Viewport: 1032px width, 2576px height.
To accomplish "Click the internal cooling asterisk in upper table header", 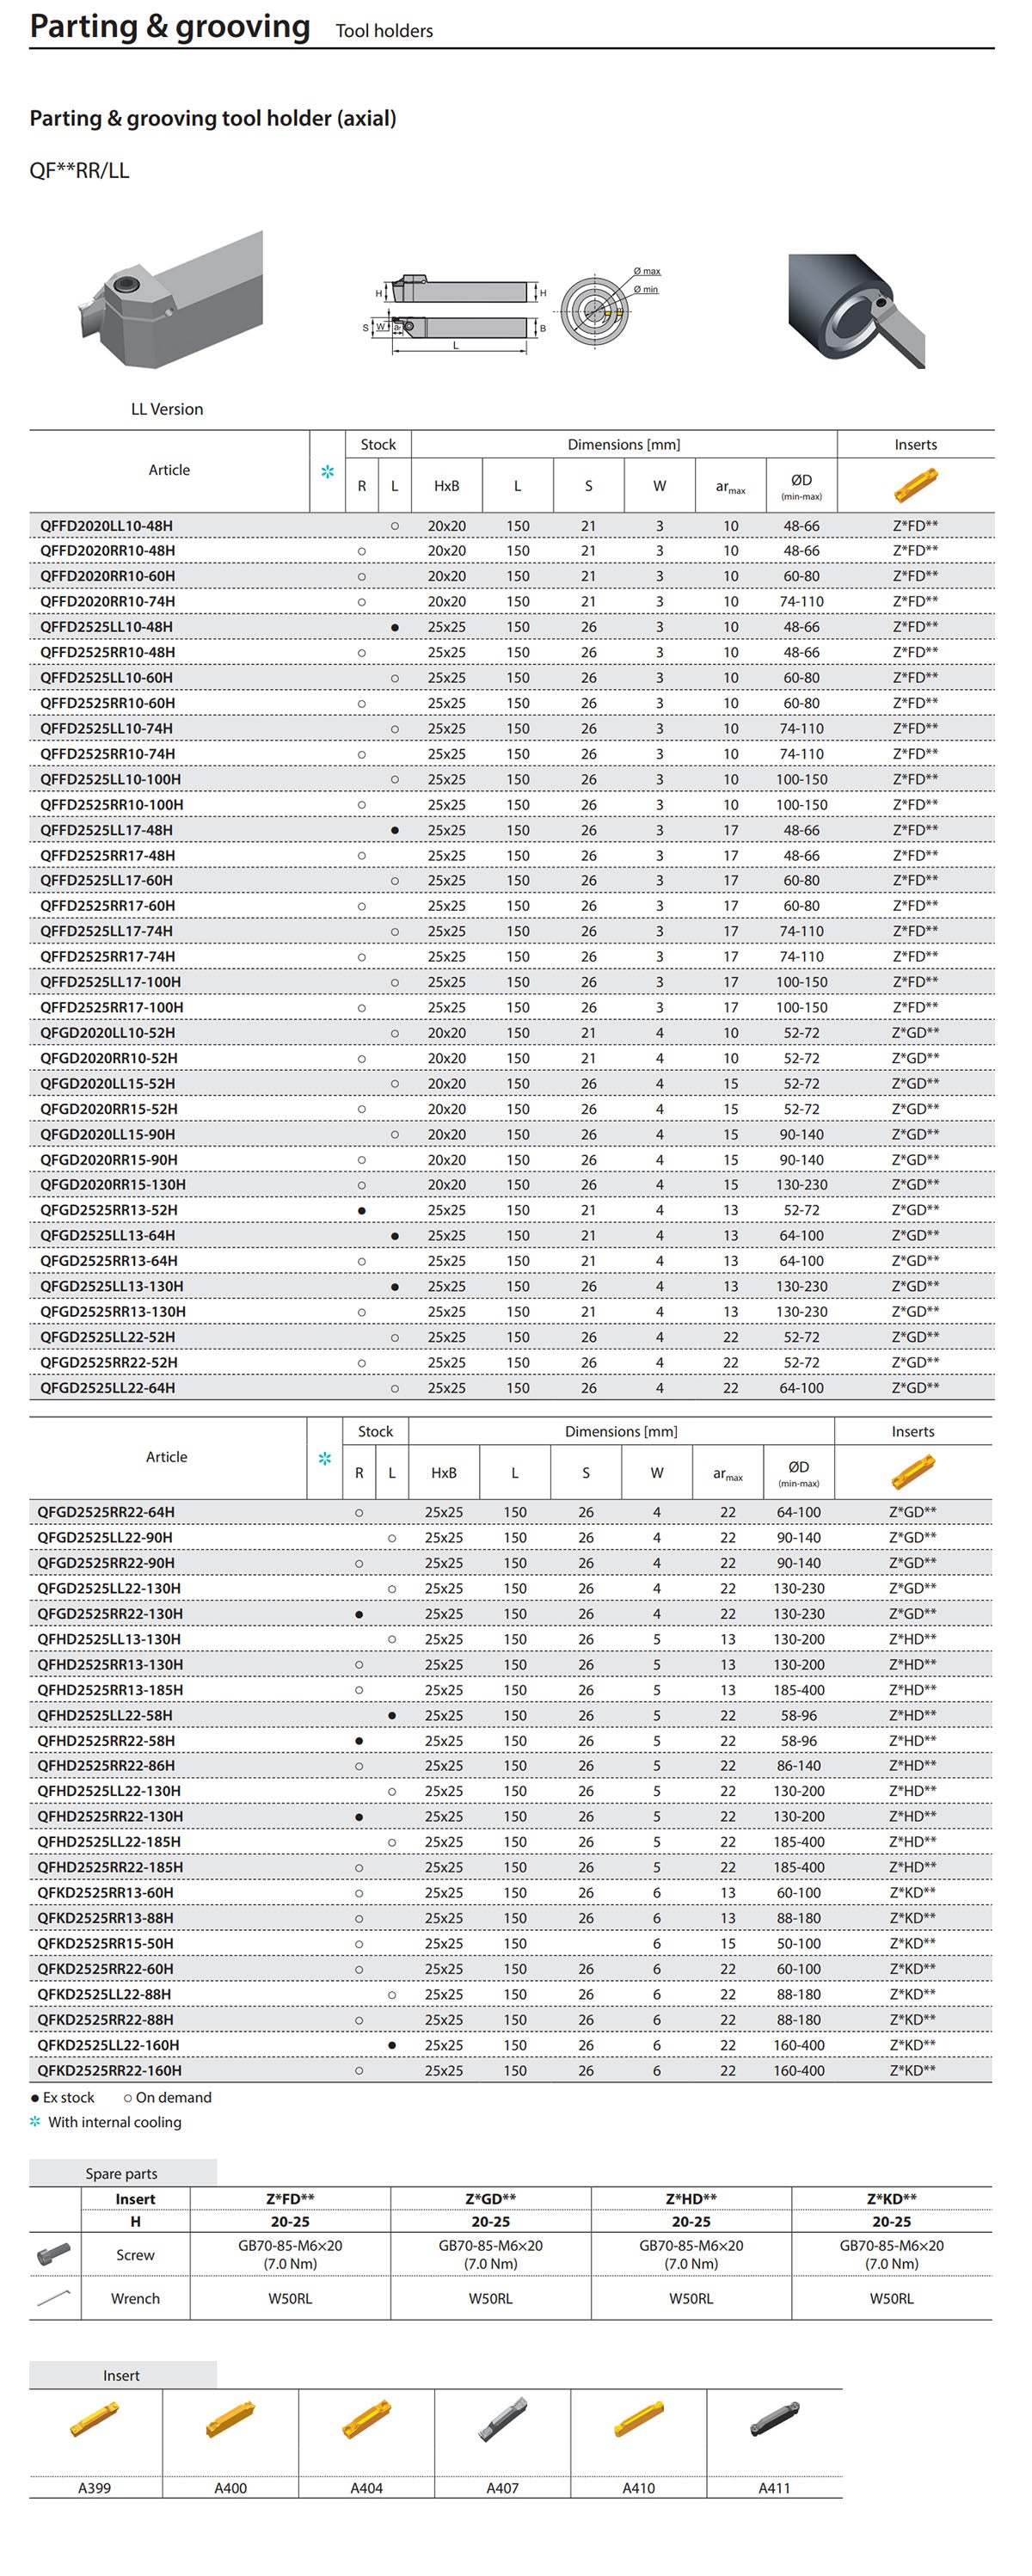I will coord(327,471).
